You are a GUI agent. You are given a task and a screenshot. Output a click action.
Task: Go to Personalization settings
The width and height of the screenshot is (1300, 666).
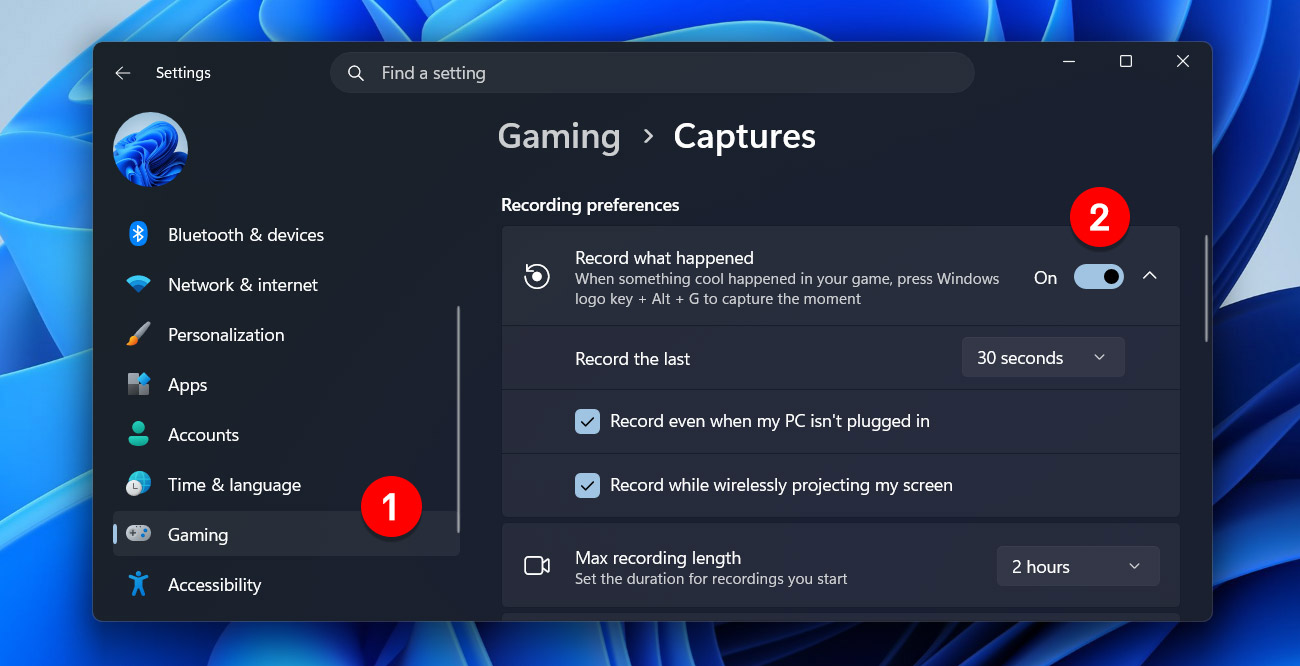coord(286,335)
